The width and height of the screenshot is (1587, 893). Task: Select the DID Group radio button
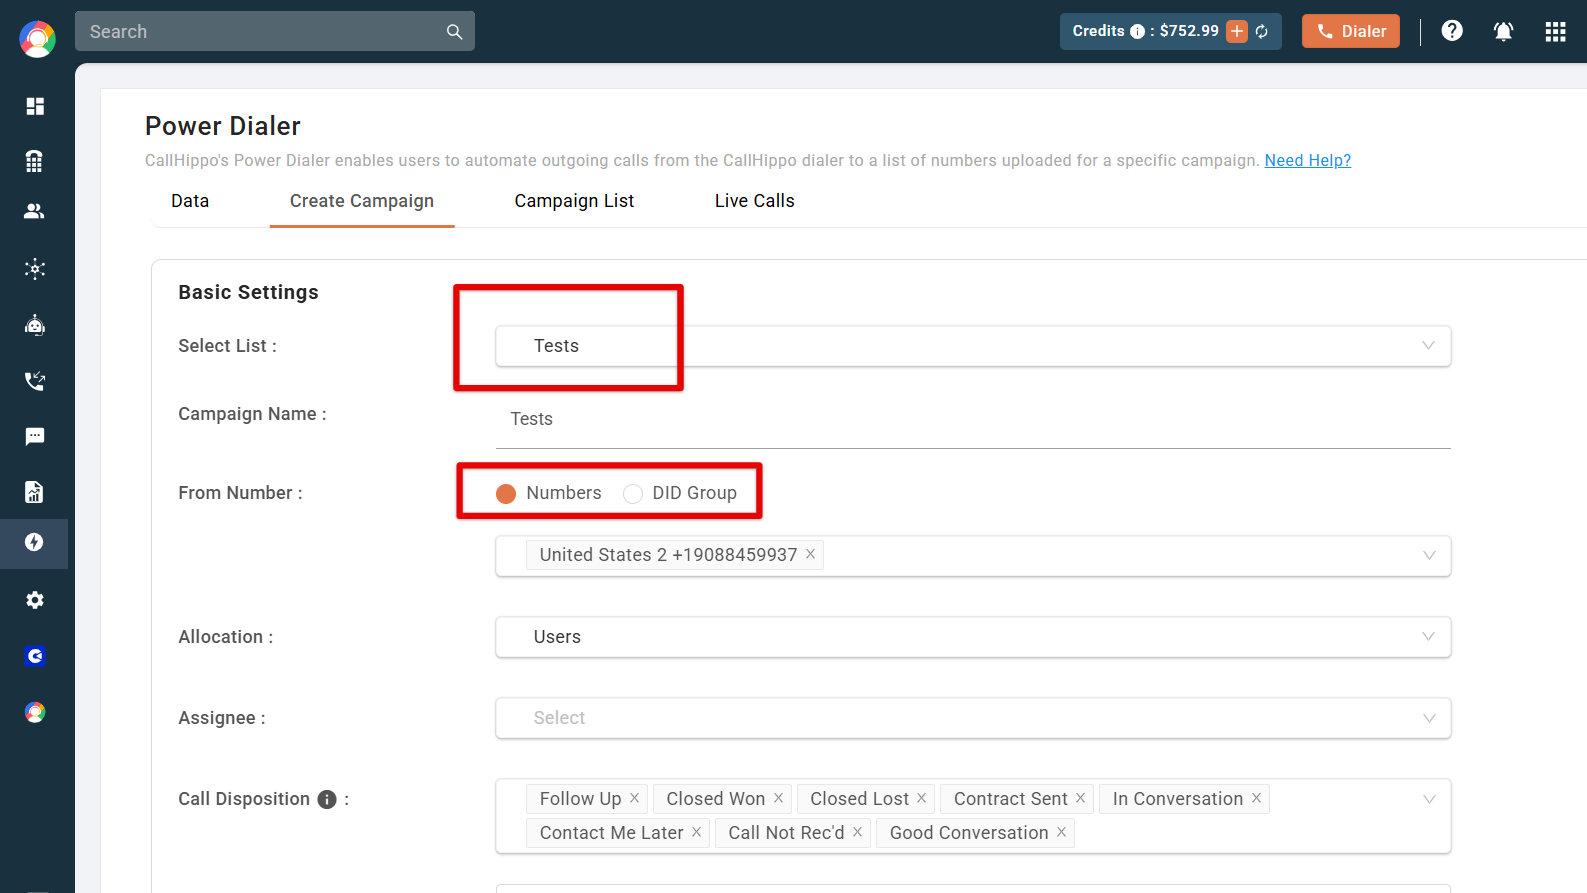(x=632, y=493)
